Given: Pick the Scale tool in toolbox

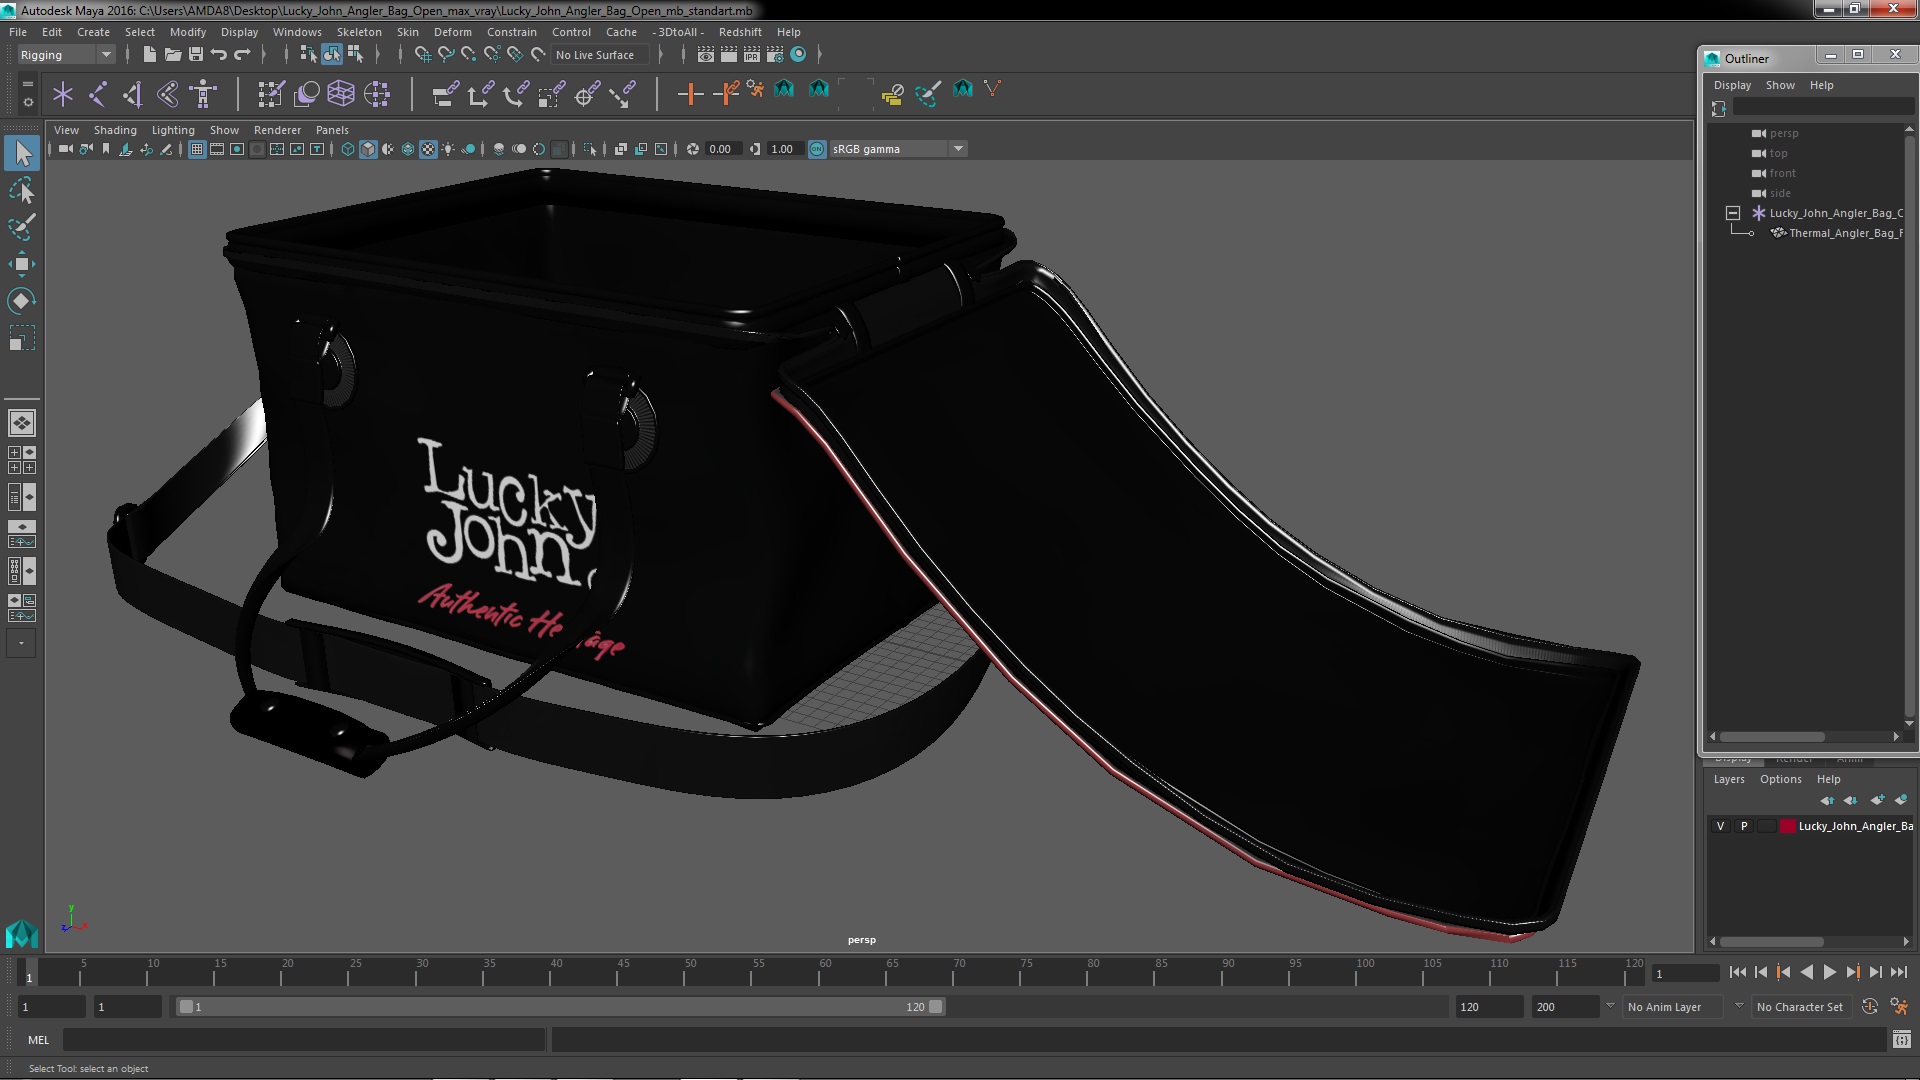Looking at the screenshot, I should (22, 338).
